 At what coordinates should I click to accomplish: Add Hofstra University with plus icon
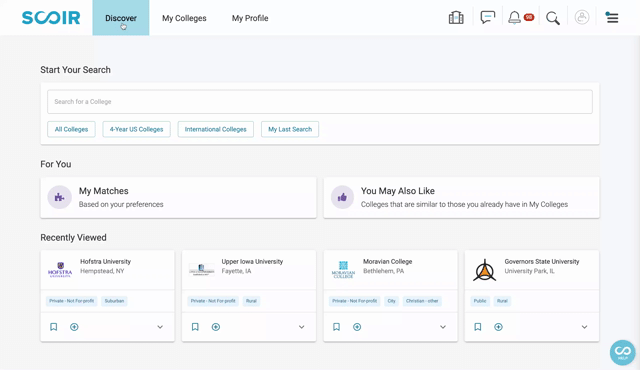pyautogui.click(x=74, y=327)
